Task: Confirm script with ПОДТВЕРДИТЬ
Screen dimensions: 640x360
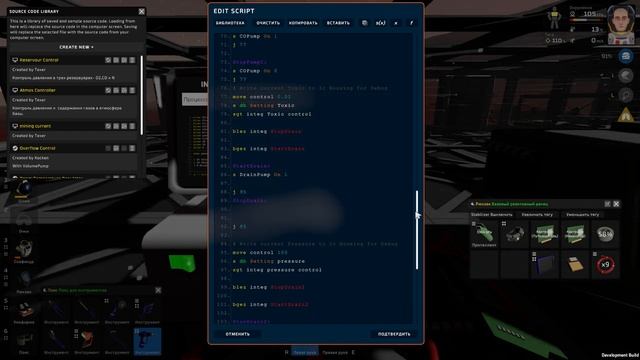Action: click(x=394, y=334)
